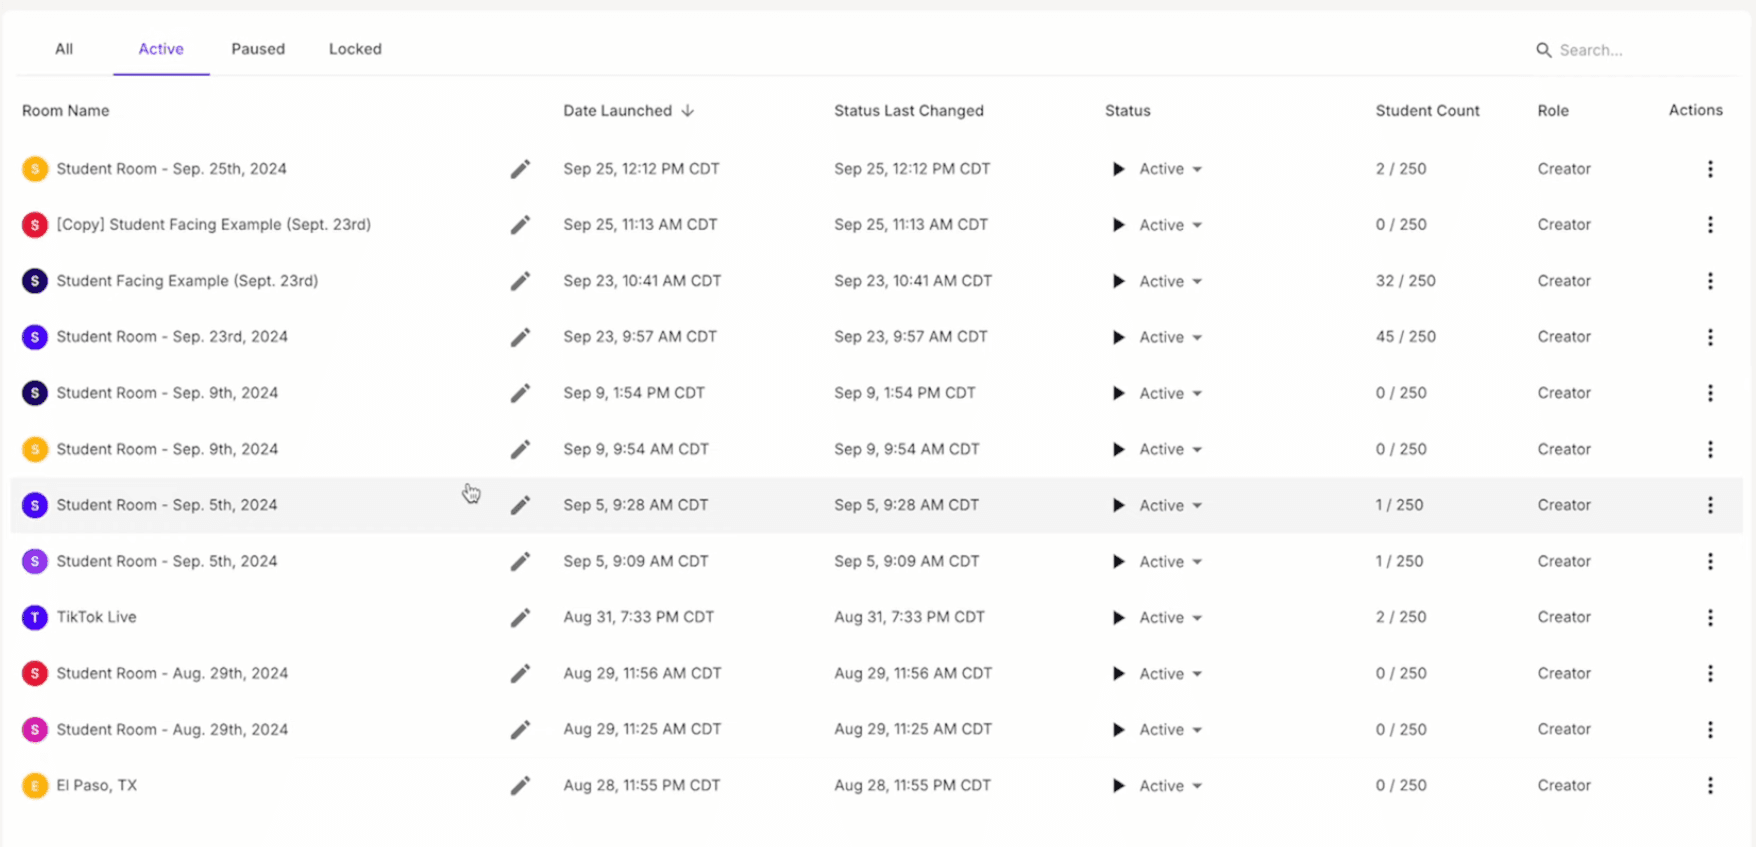Expand Active status dropdown for TikTok Live
Screen dimensions: 1756x847
pyautogui.click(x=1197, y=618)
